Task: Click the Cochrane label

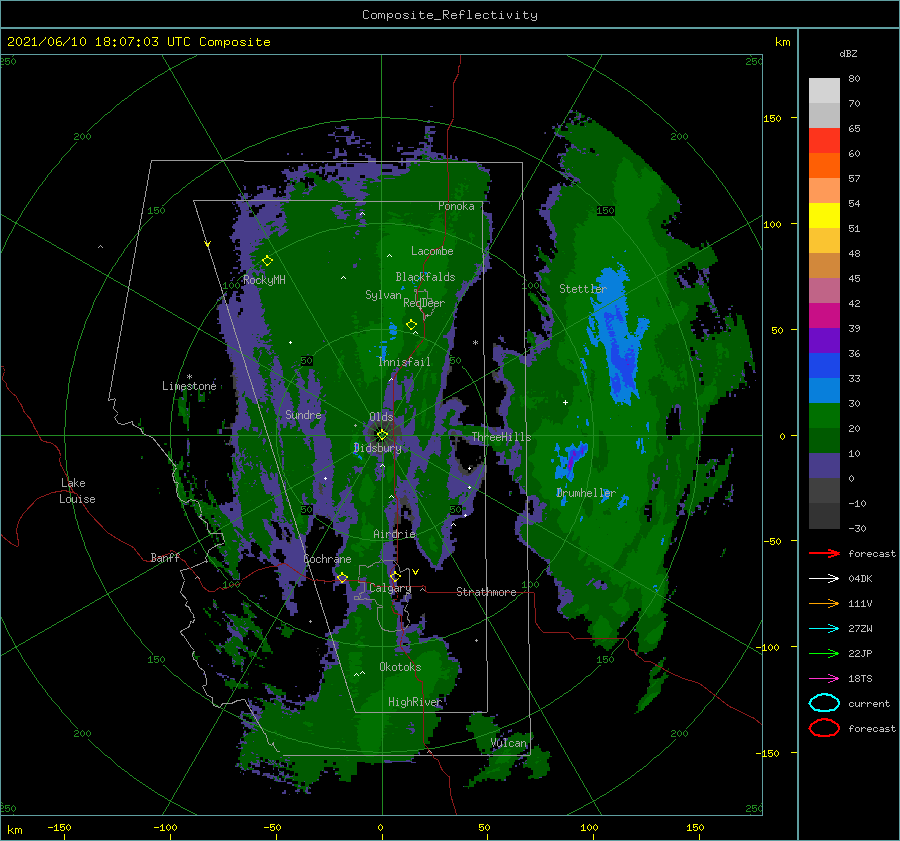Action: 327,559
